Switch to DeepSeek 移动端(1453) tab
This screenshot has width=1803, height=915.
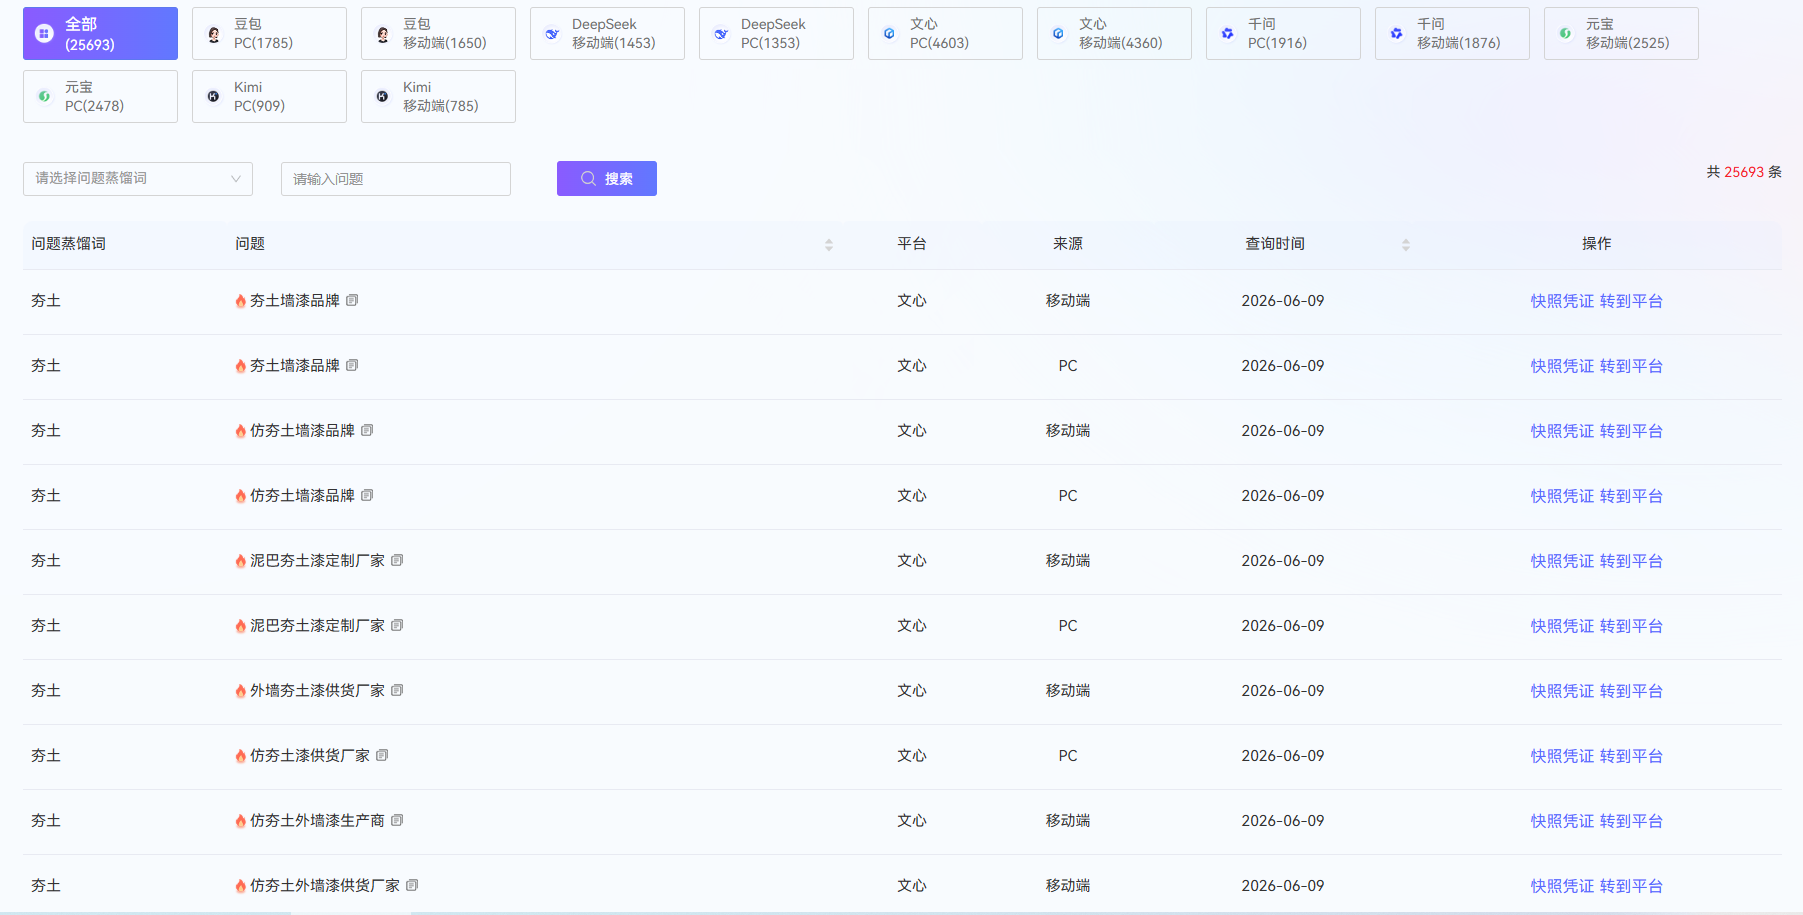607,33
